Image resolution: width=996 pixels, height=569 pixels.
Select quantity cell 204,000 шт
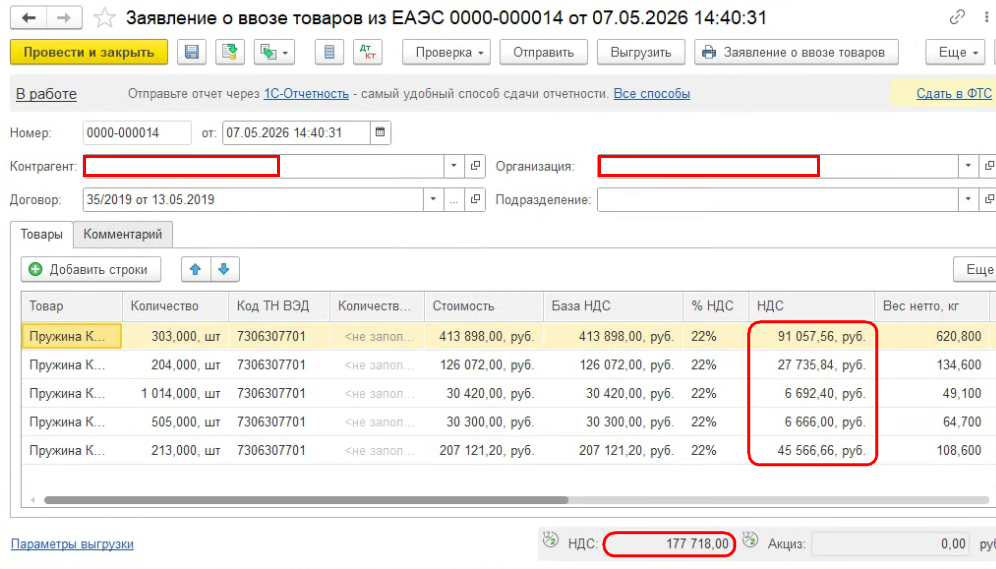coord(175,365)
